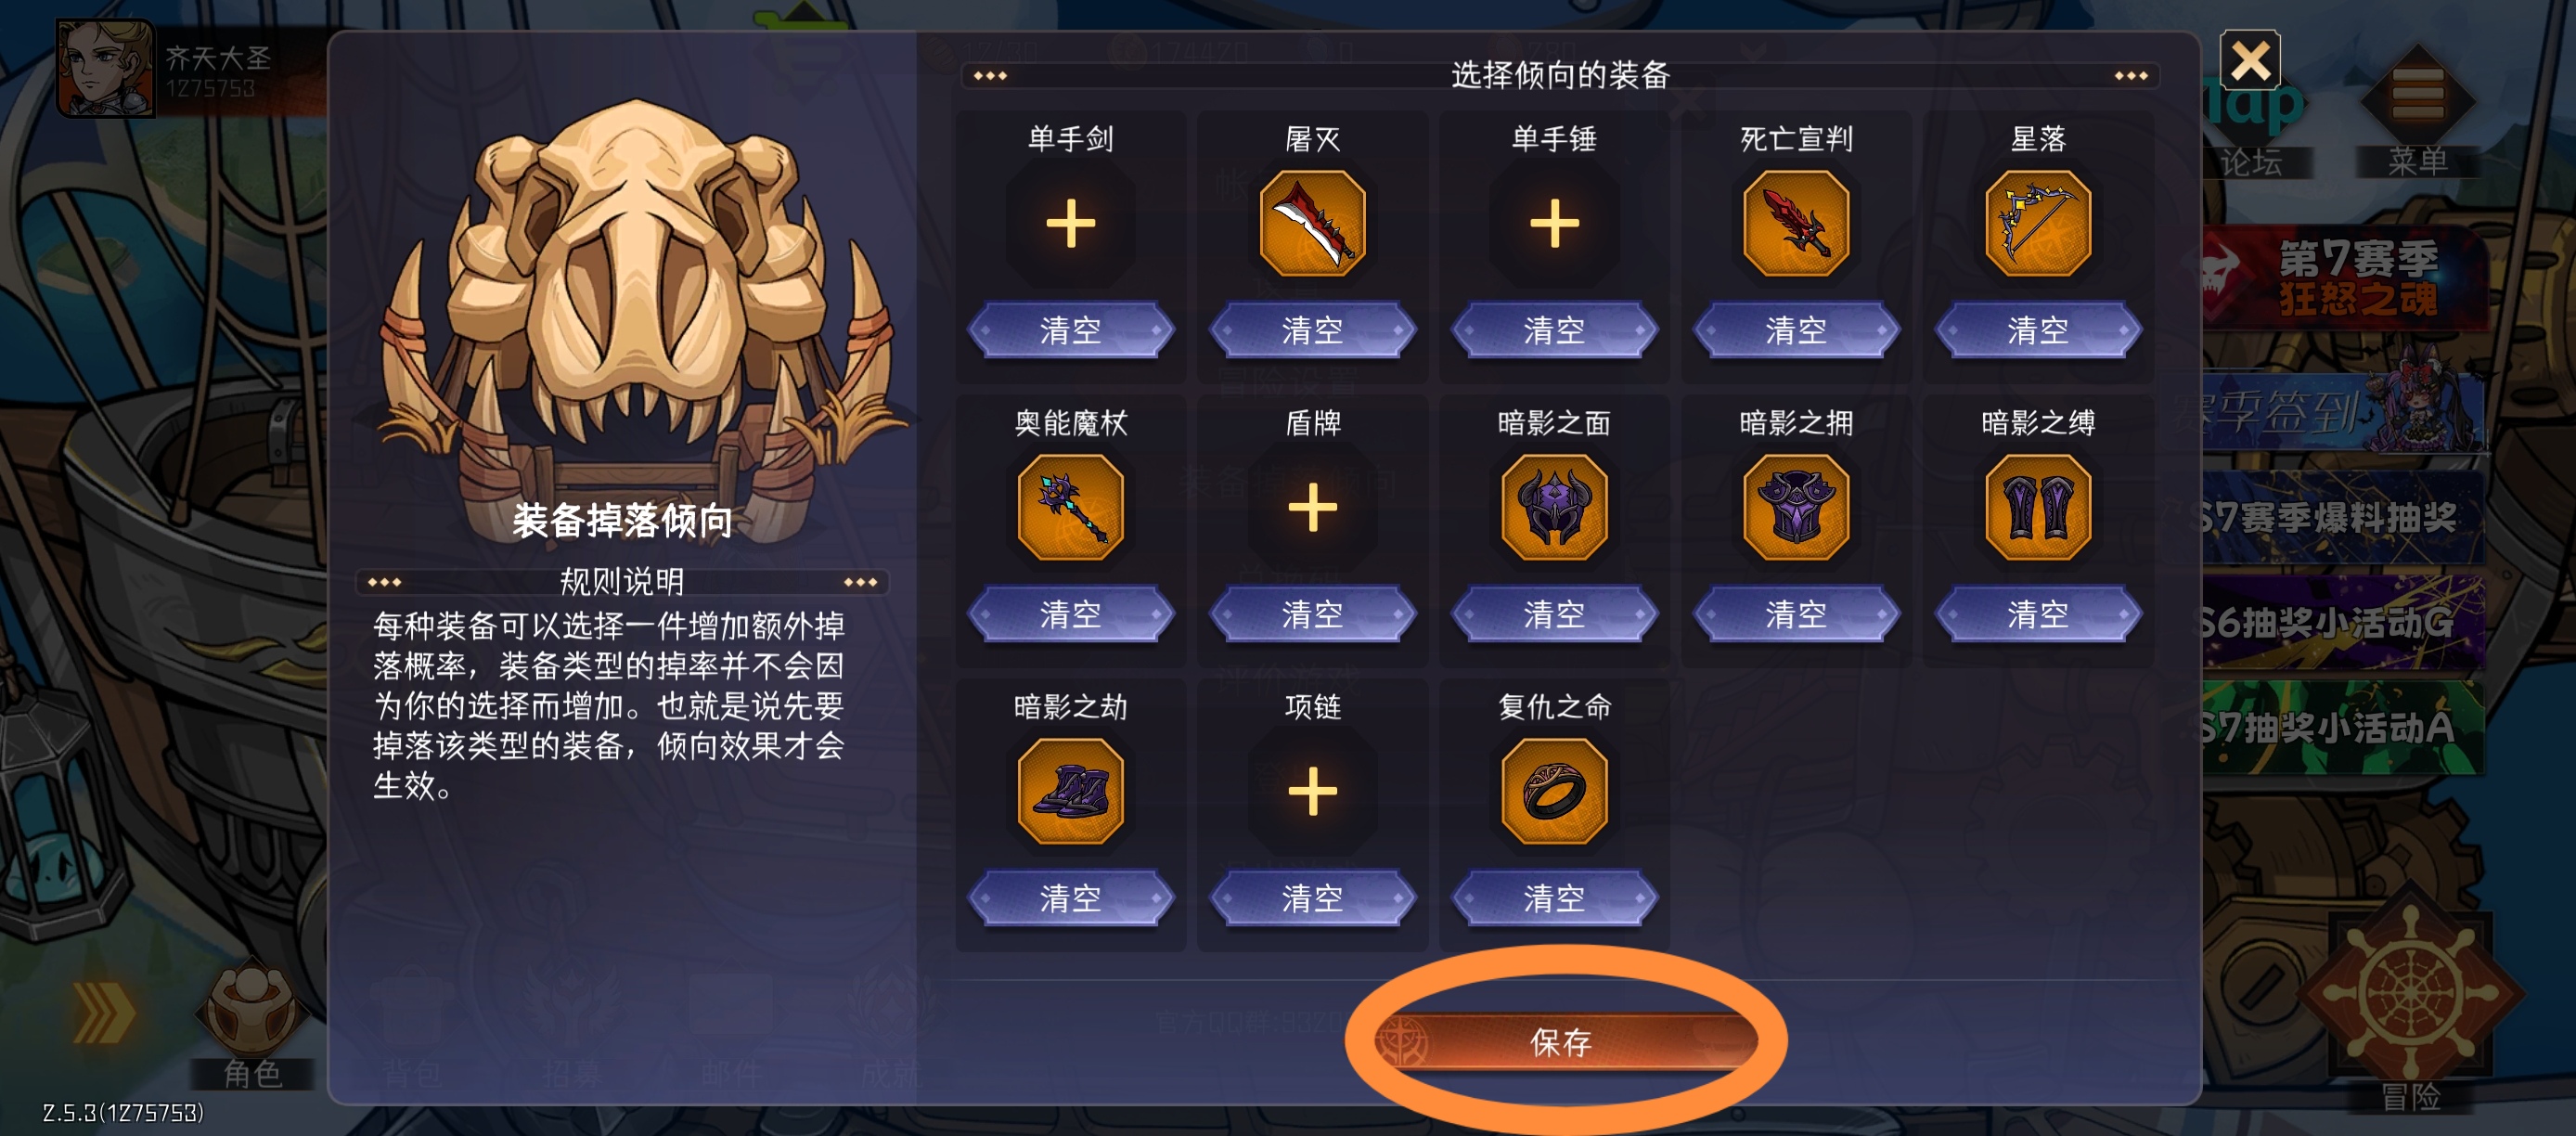Add equipment in the 项链 plus slot

1312,791
